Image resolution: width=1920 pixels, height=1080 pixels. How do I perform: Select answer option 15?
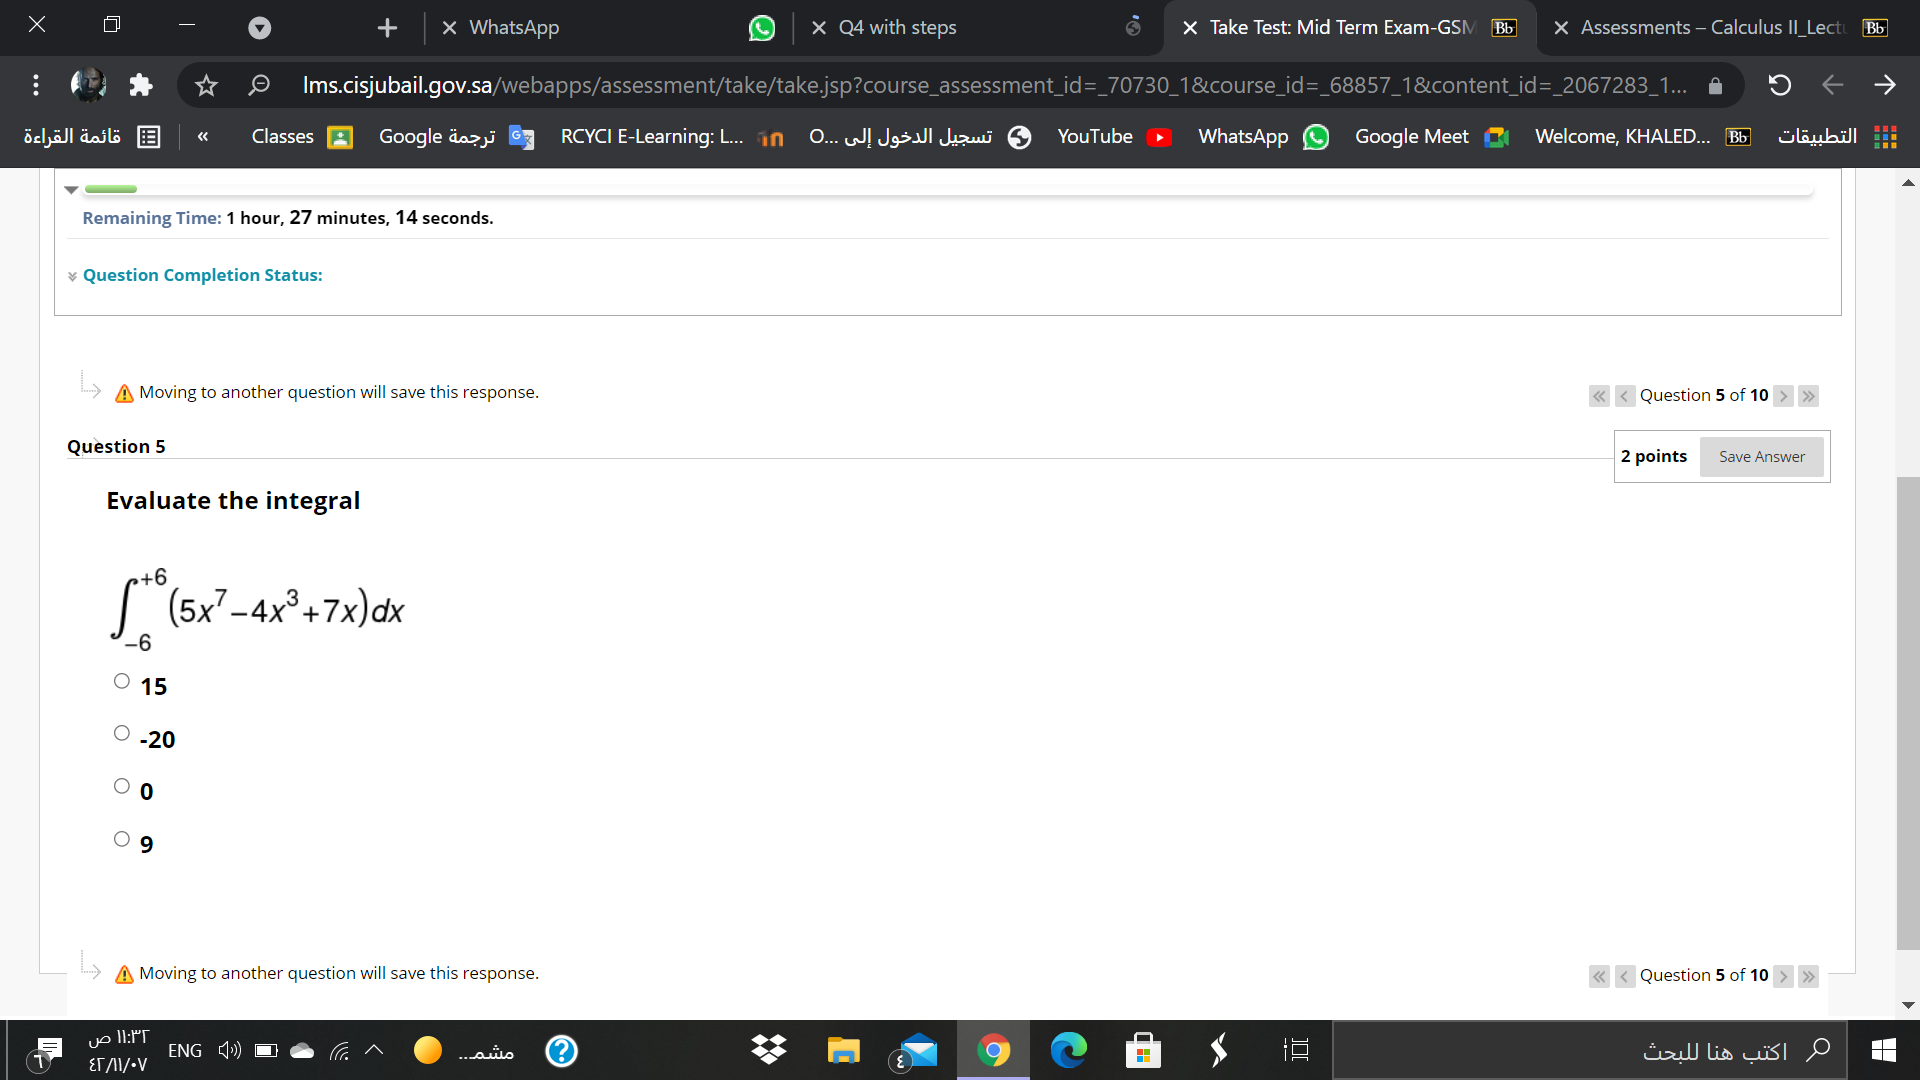122,681
